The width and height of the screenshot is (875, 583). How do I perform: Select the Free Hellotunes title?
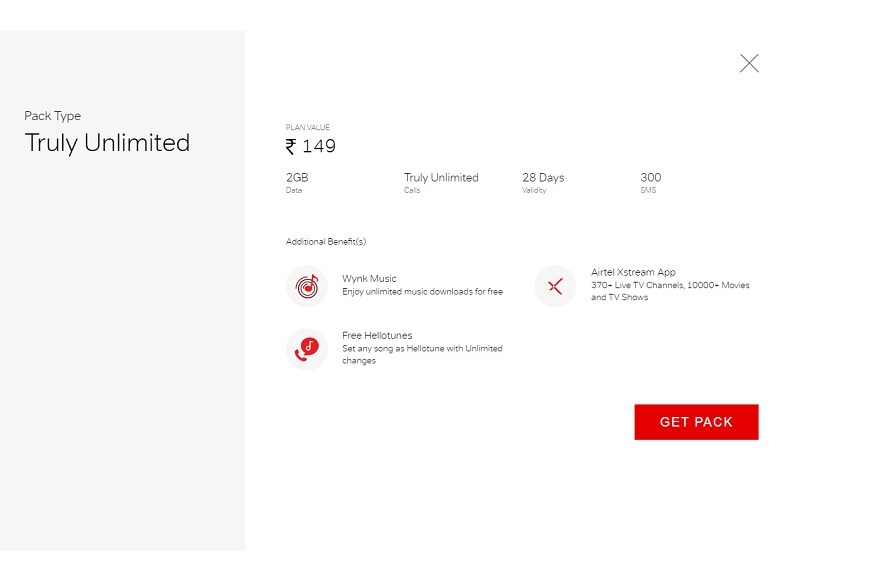(x=377, y=335)
